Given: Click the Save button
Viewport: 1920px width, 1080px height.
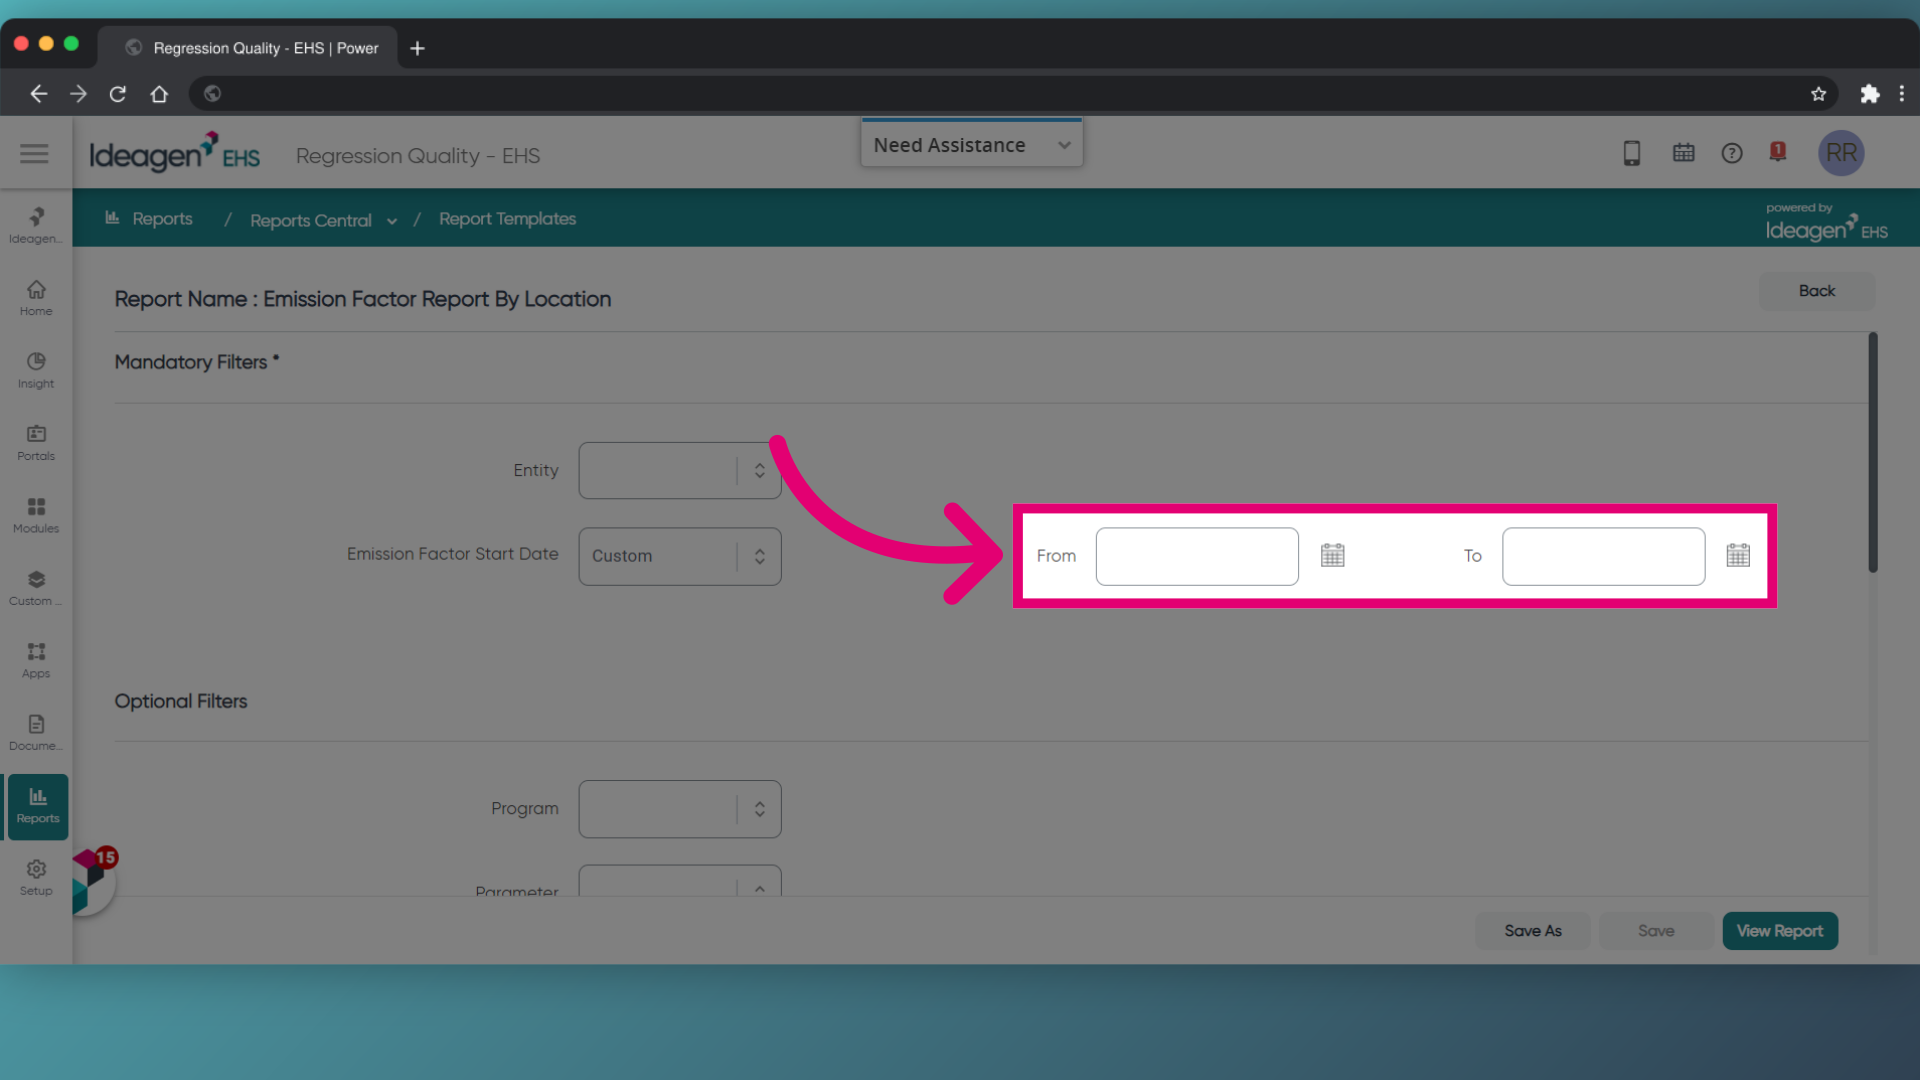Looking at the screenshot, I should tap(1656, 931).
